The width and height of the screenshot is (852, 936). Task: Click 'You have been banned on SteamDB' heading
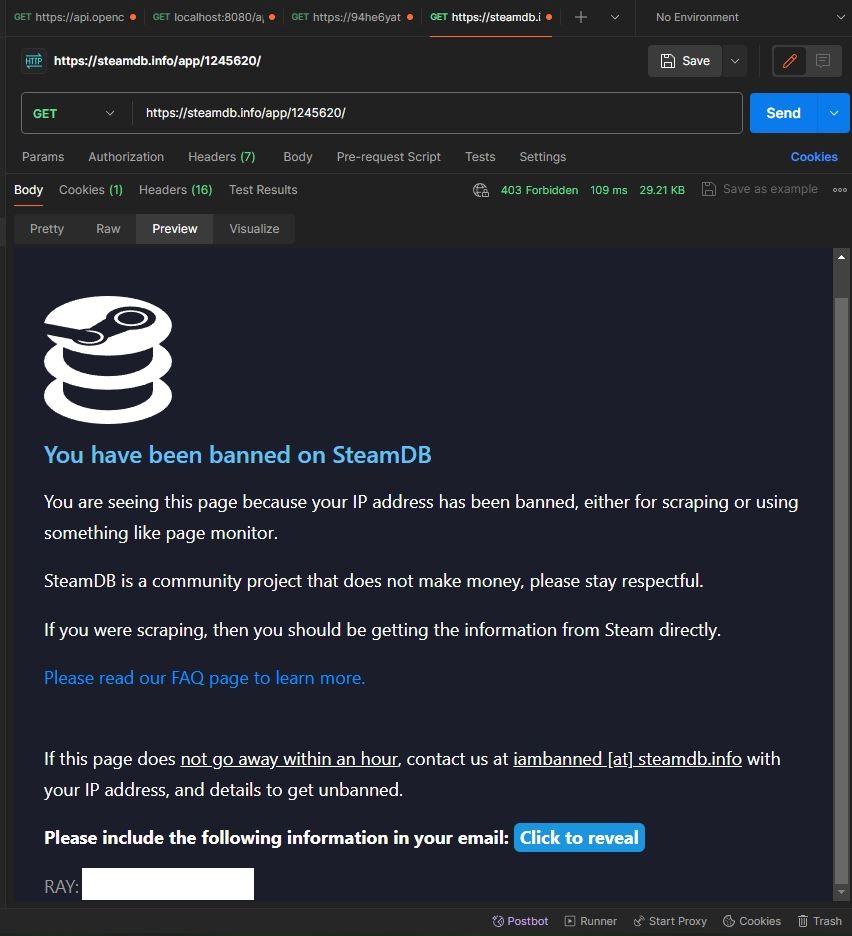pos(238,455)
